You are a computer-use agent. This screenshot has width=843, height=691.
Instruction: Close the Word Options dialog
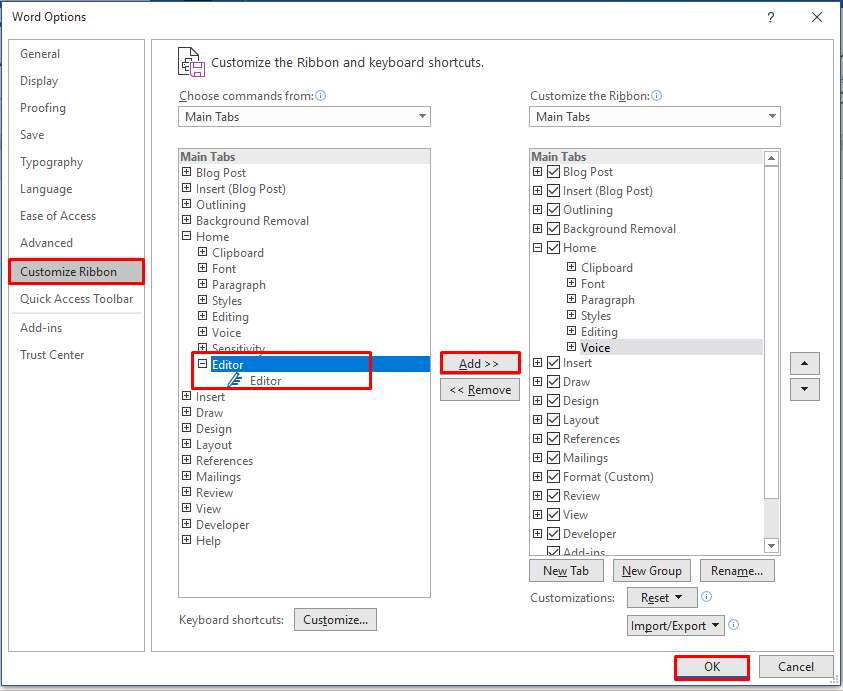click(x=817, y=17)
